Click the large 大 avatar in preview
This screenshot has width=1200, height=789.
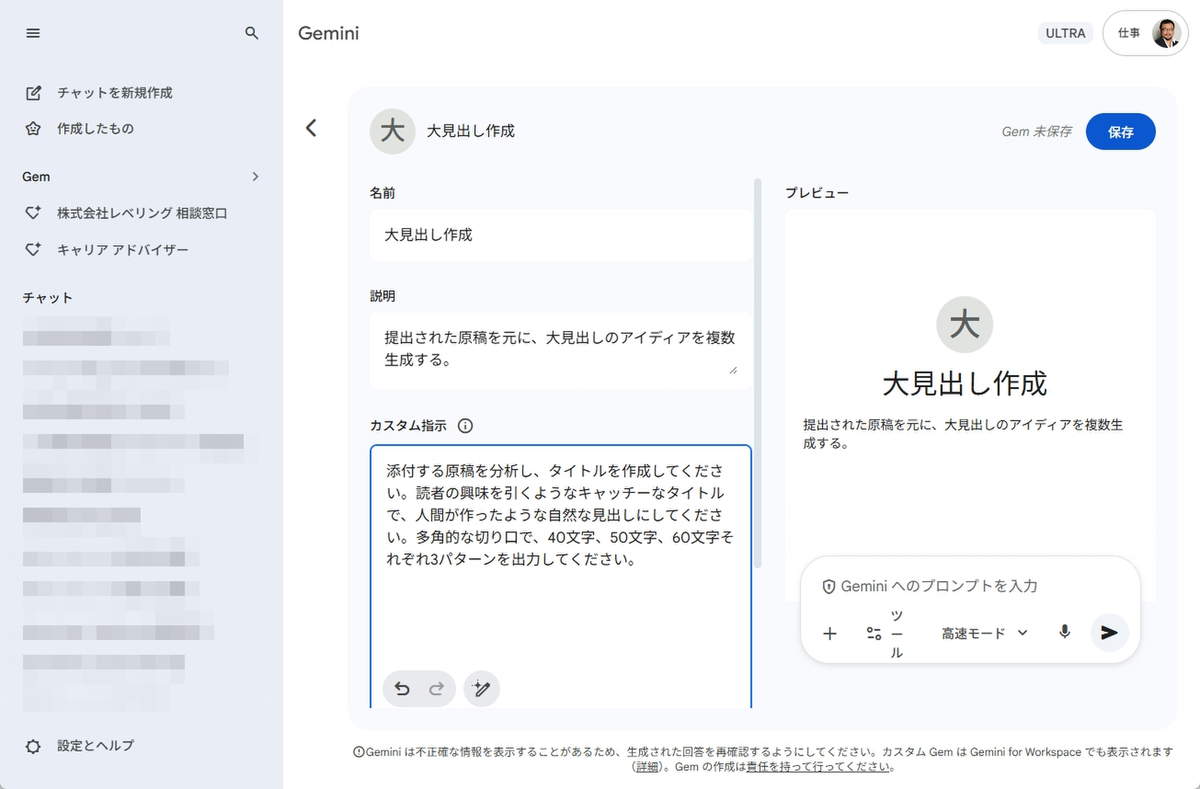pyautogui.click(x=964, y=324)
